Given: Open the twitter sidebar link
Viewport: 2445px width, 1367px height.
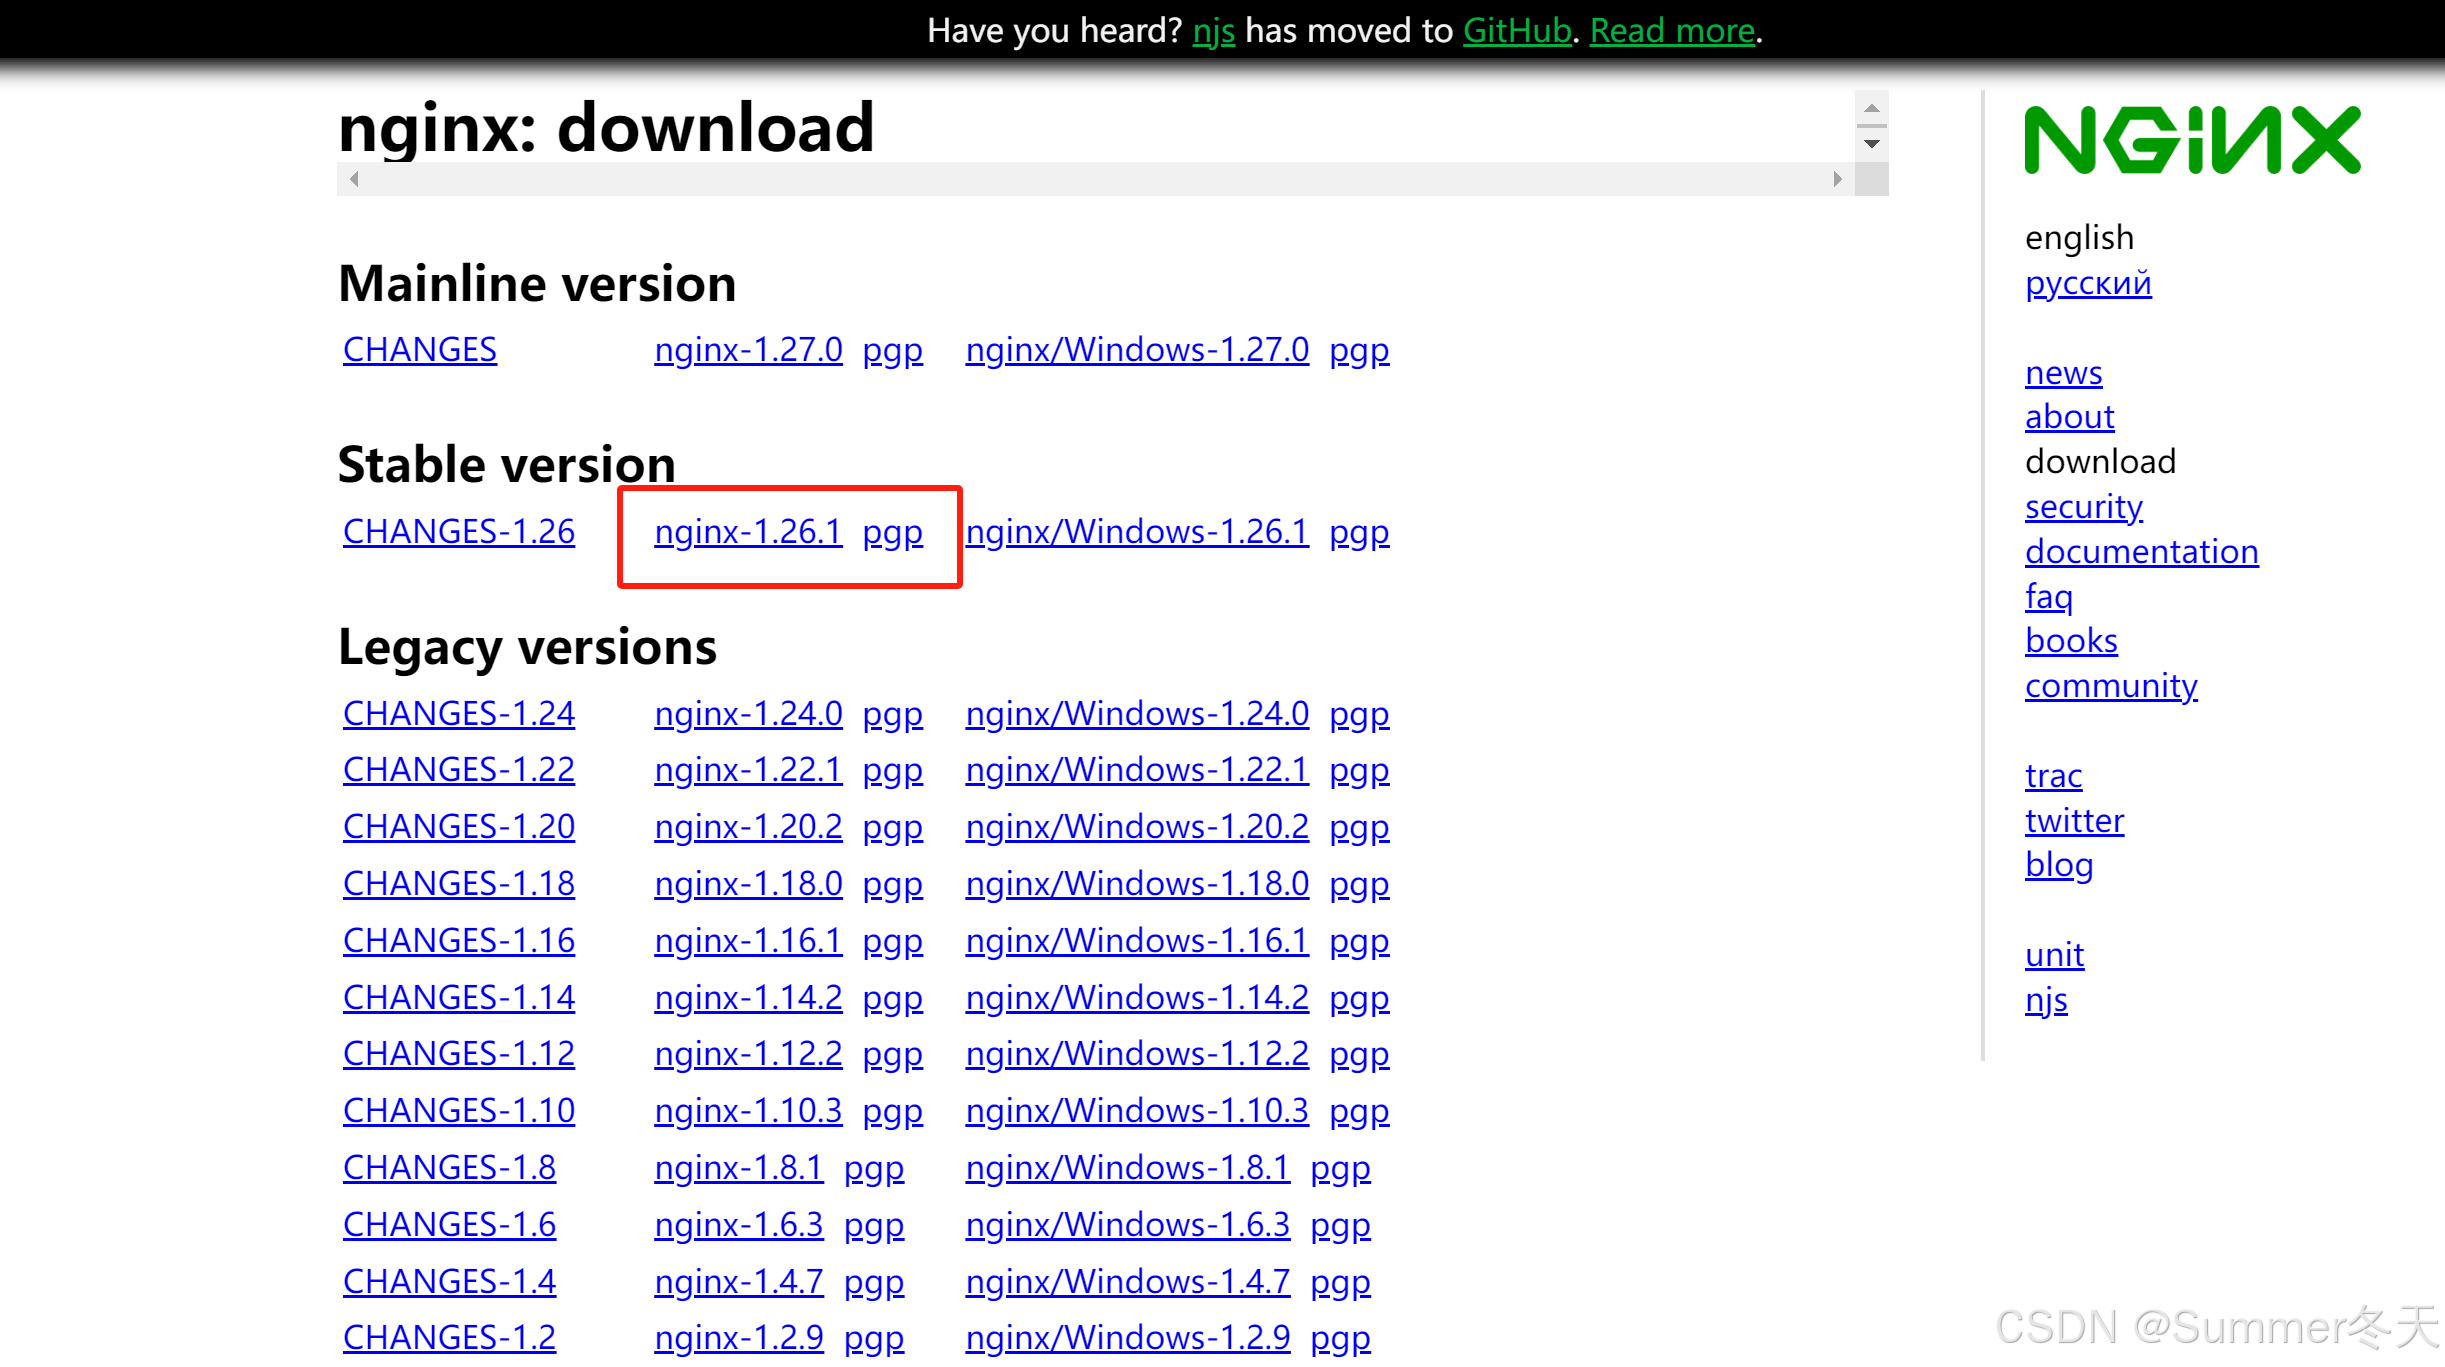Looking at the screenshot, I should coord(2075,821).
